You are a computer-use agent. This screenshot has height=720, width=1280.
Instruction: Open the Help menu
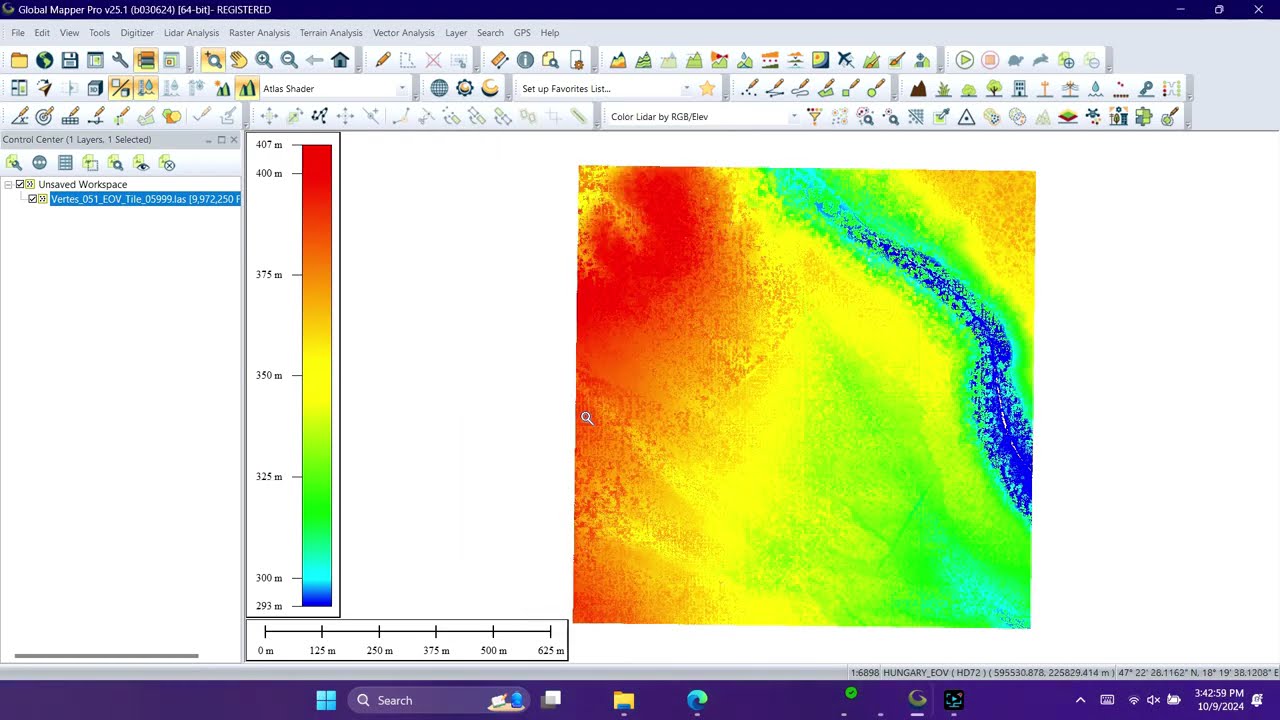(x=550, y=33)
